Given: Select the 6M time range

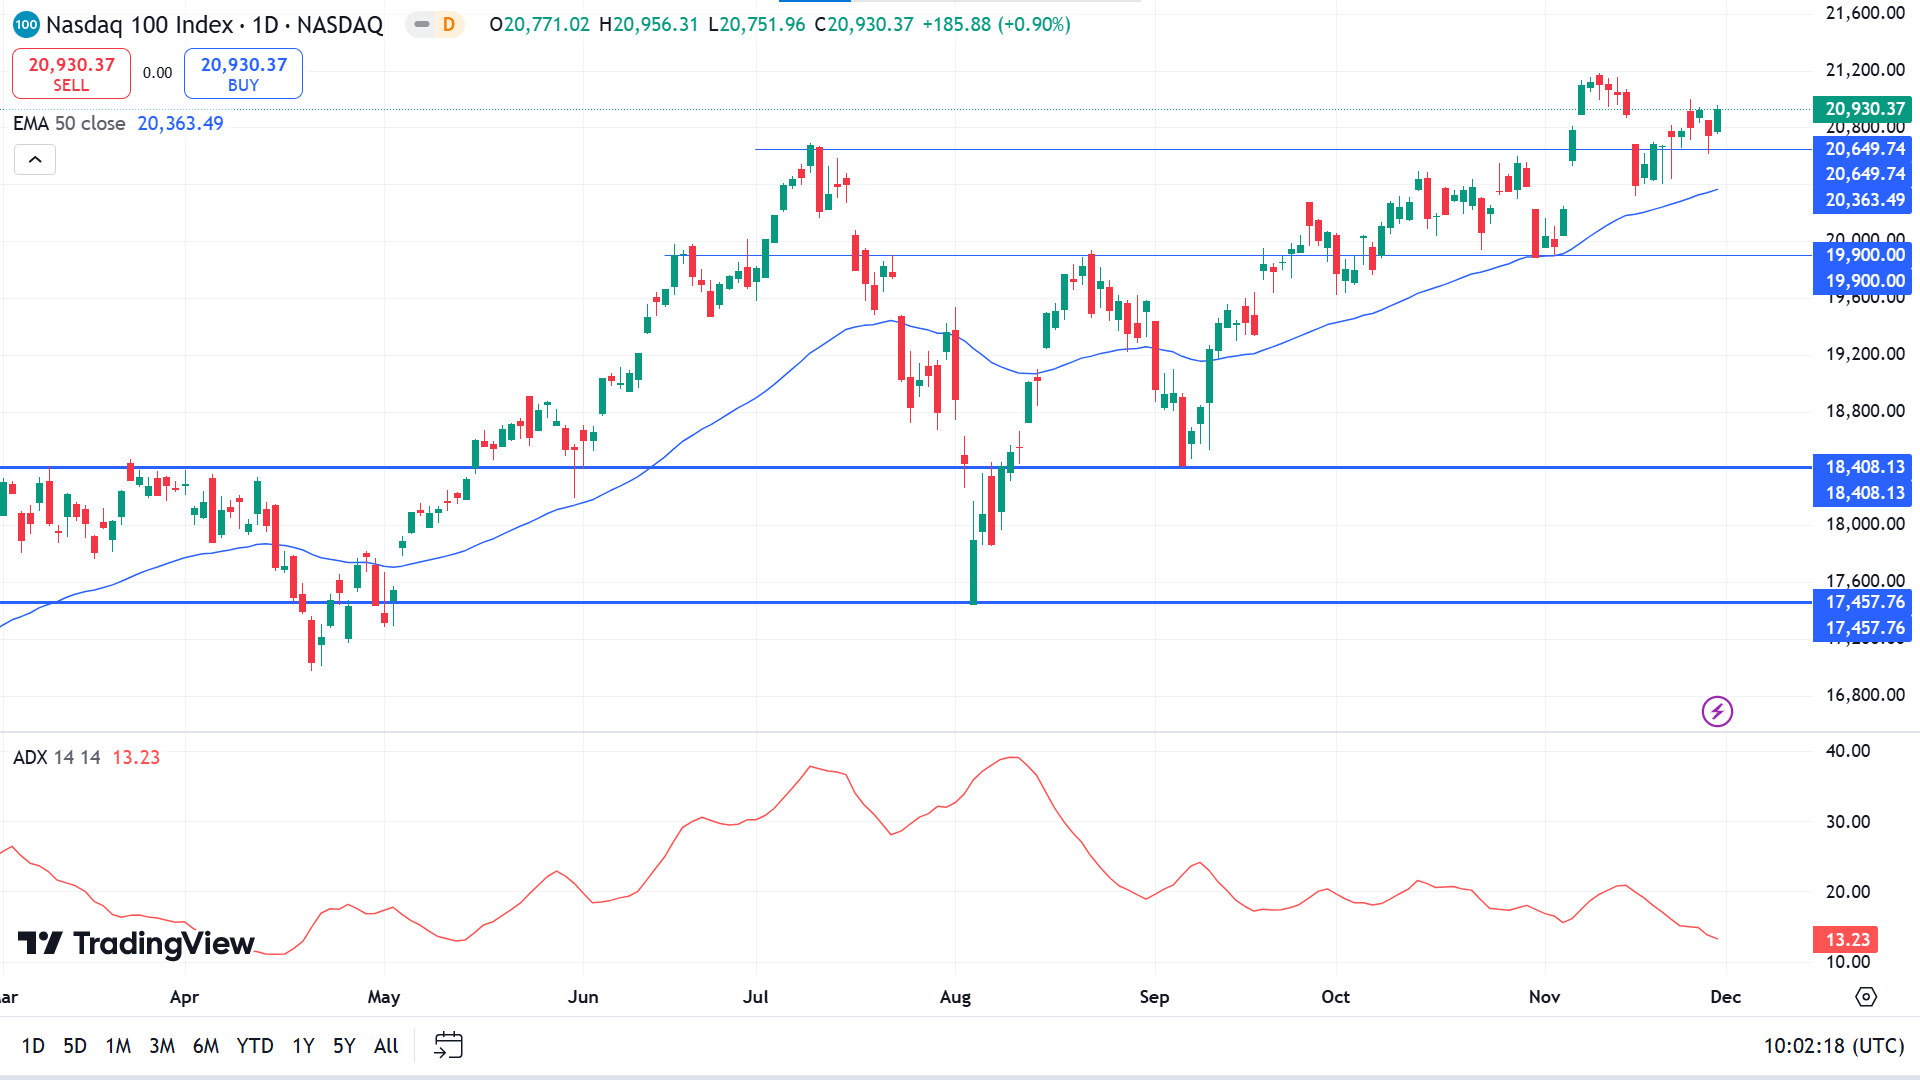Looking at the screenshot, I should tap(206, 1046).
